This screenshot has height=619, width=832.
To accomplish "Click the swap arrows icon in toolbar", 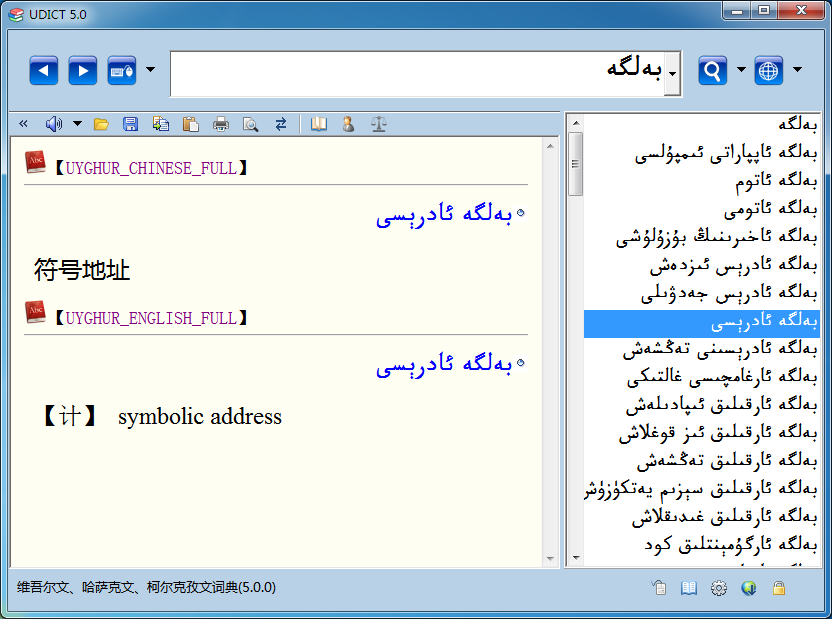I will pyautogui.click(x=281, y=124).
